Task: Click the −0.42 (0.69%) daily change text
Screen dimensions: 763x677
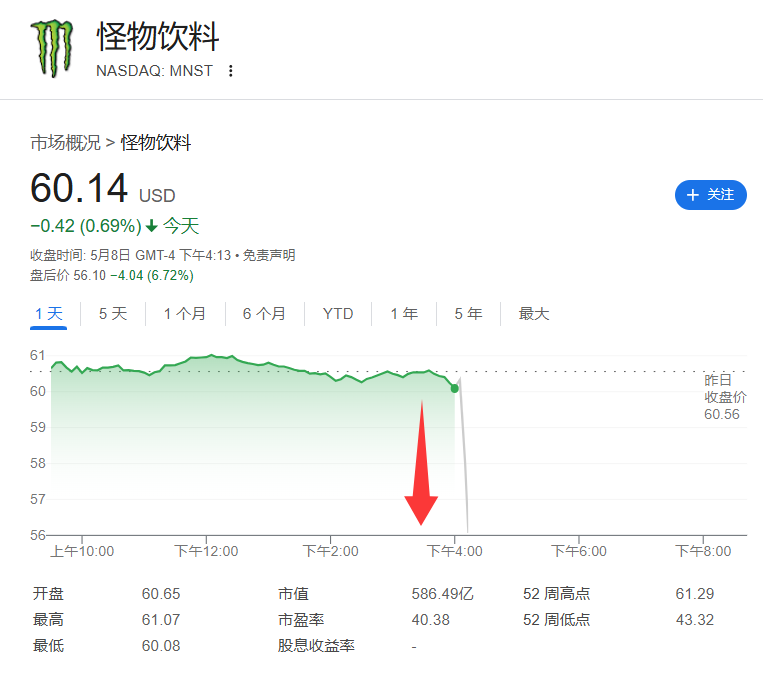Action: (x=86, y=226)
